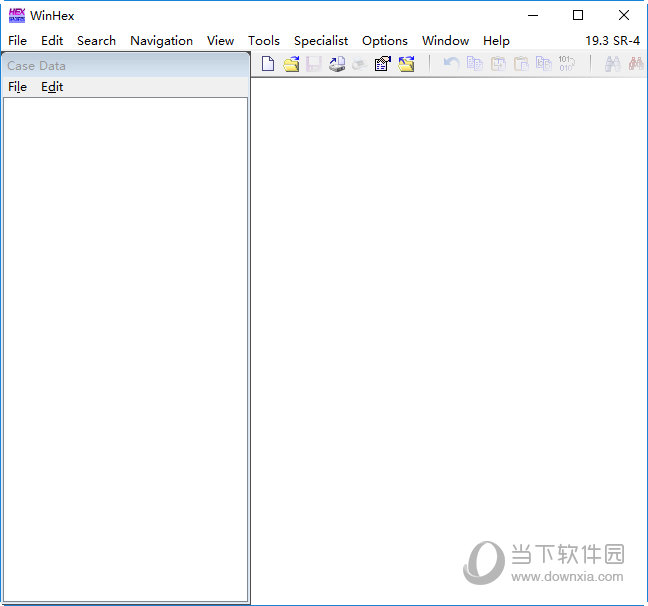The image size is (648, 606).
Task: Click the New file icon
Action: 268,64
